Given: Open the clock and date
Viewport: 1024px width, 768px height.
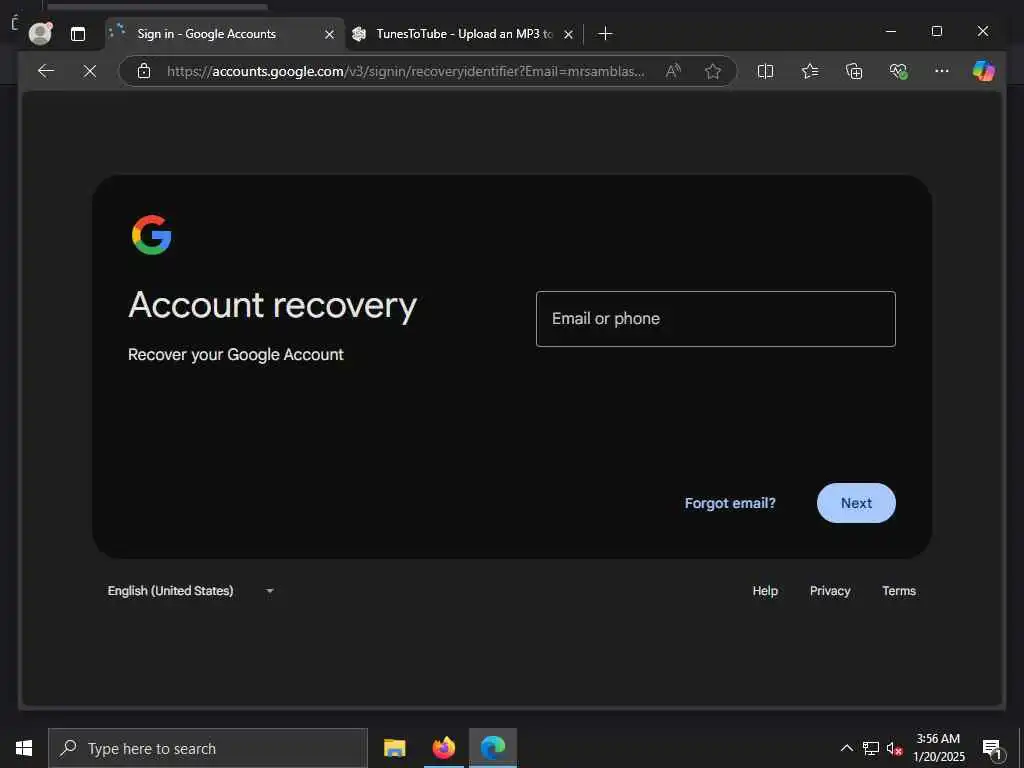Looking at the screenshot, I should coord(938,748).
